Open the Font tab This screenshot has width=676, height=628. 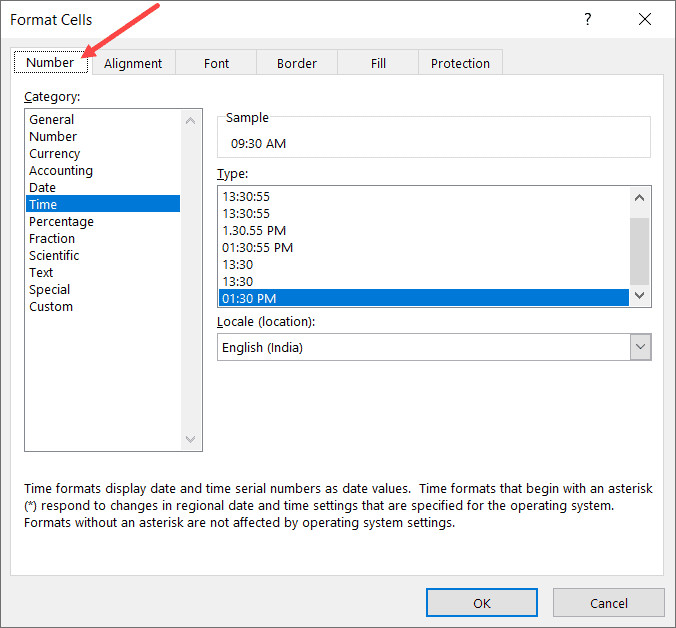pyautogui.click(x=216, y=63)
